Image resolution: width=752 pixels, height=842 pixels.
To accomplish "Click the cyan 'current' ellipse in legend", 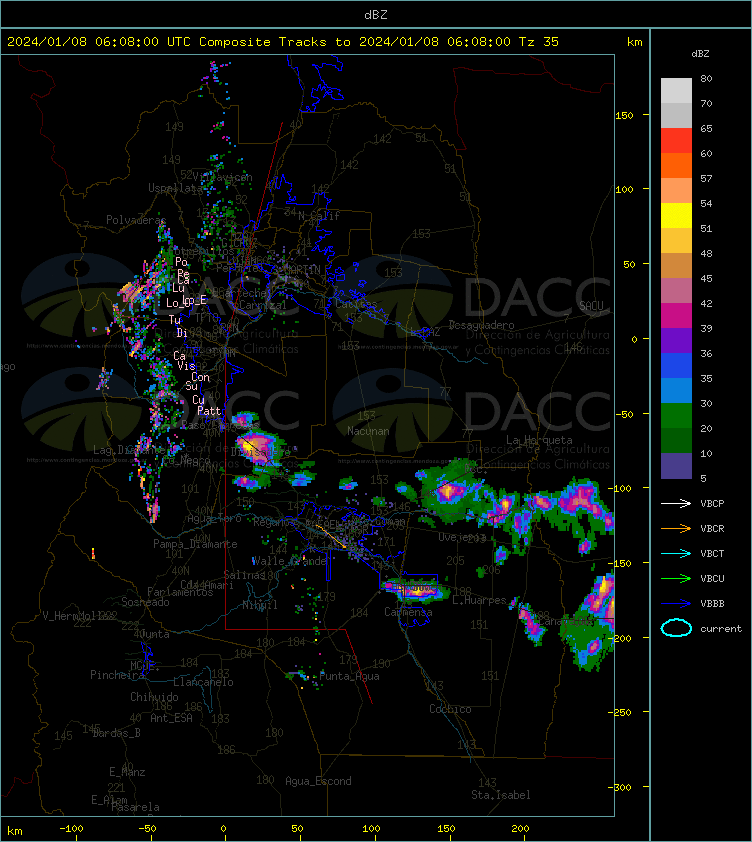I will click(676, 628).
